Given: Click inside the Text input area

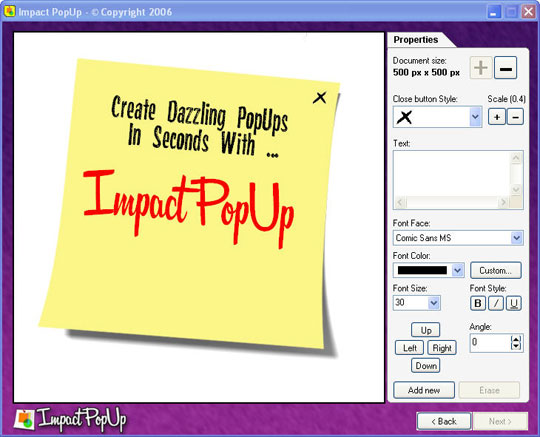Looking at the screenshot, I should click(451, 174).
